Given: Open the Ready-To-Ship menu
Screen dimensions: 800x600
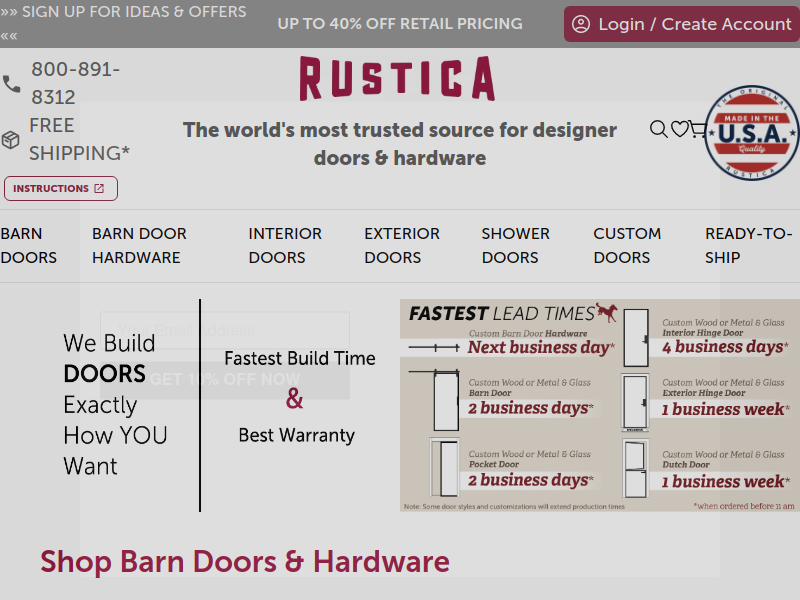Looking at the screenshot, I should point(748,245).
